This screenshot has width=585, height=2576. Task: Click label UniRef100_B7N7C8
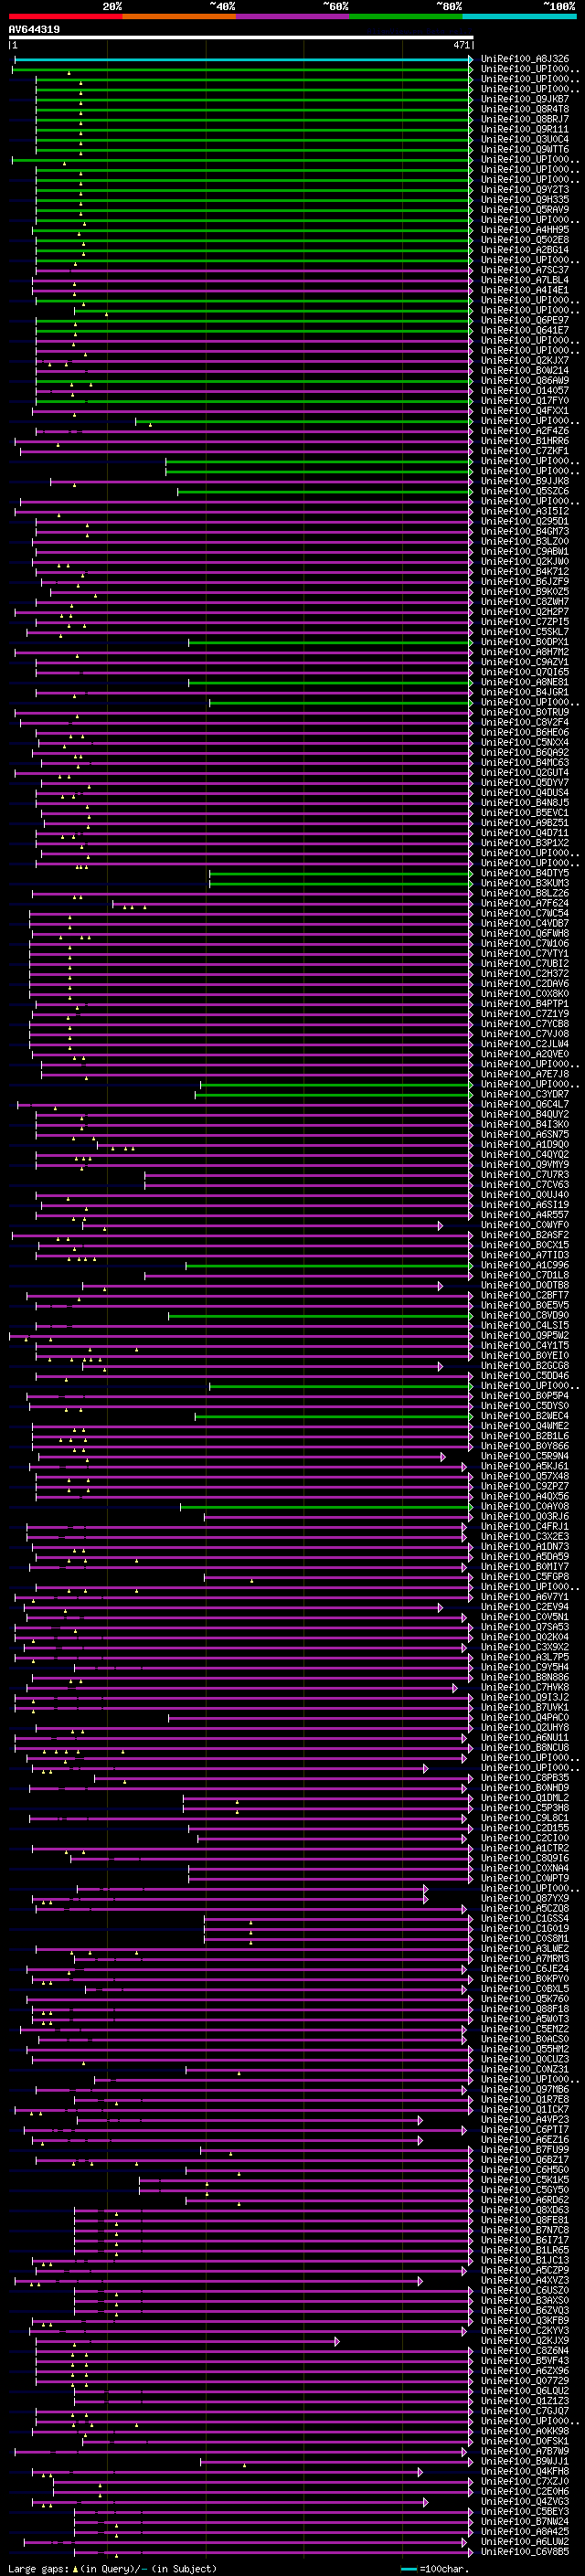click(x=524, y=2230)
